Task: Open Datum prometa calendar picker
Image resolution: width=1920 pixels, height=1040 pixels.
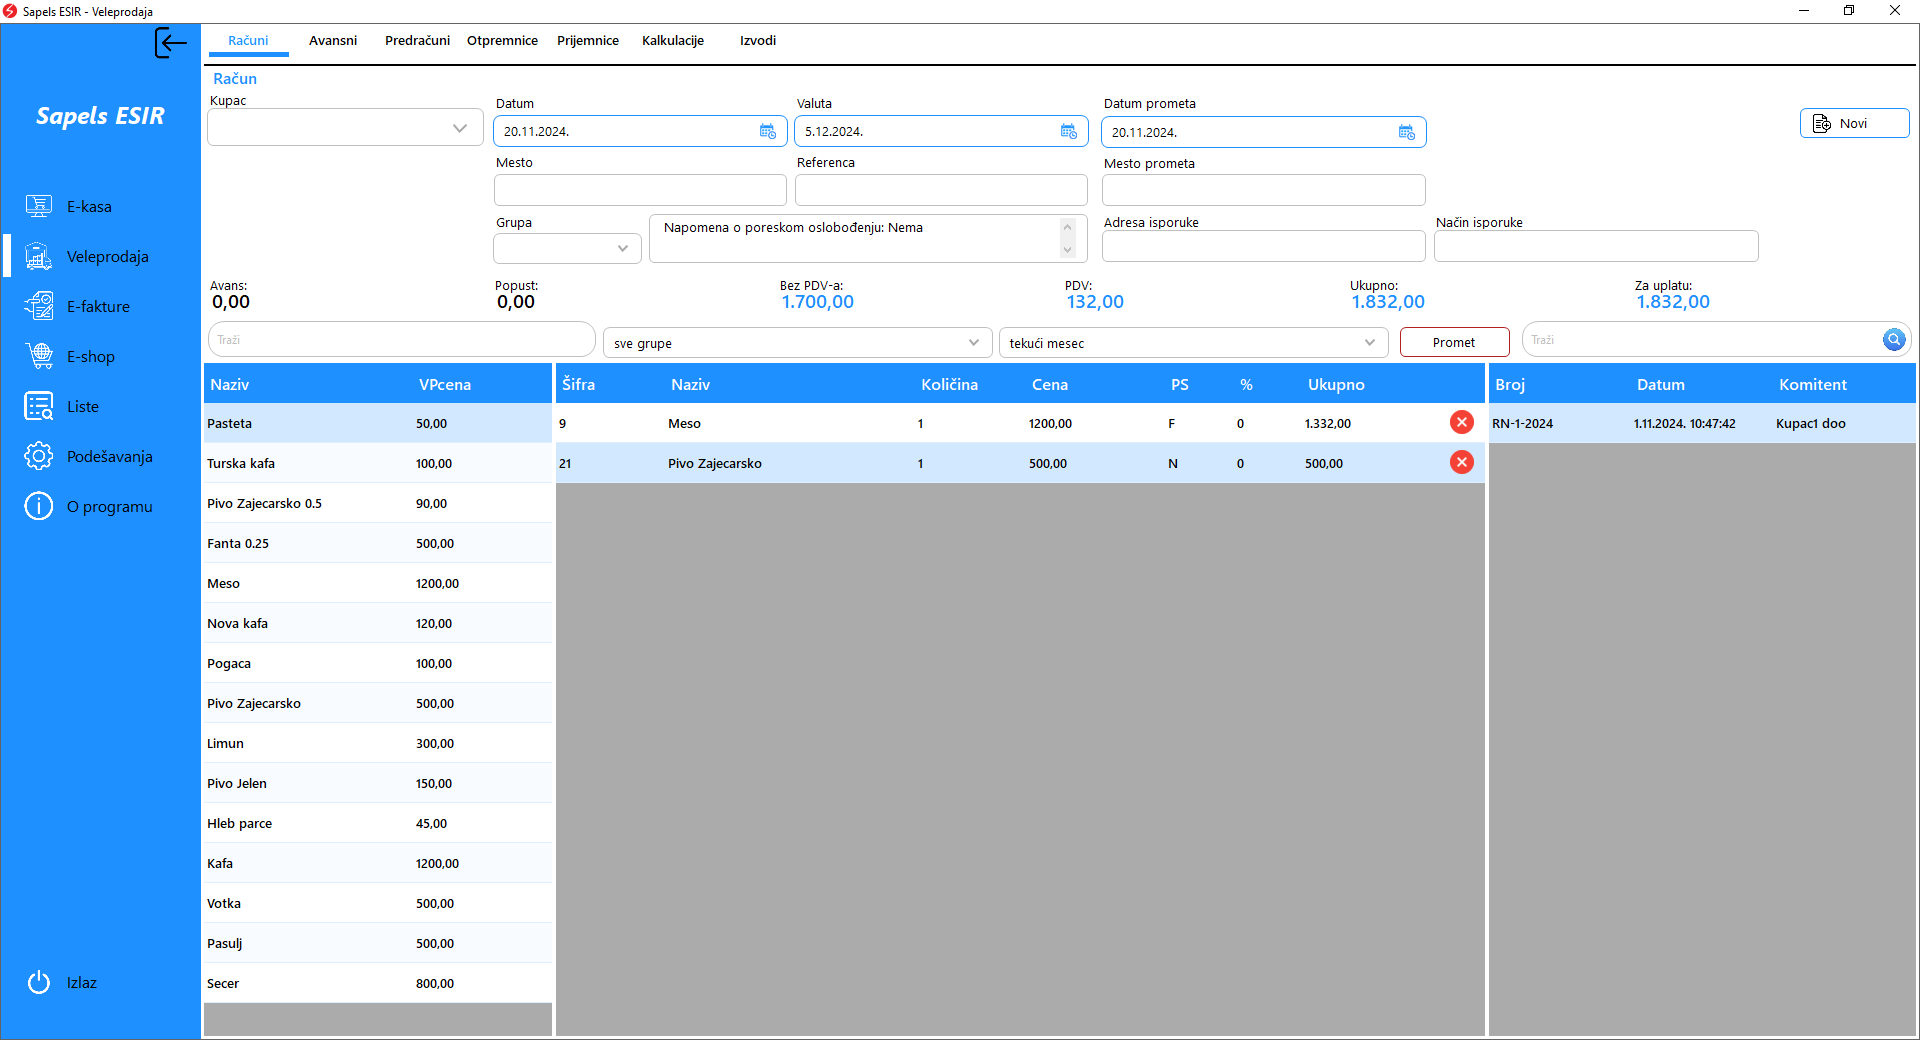Action: 1406,132
